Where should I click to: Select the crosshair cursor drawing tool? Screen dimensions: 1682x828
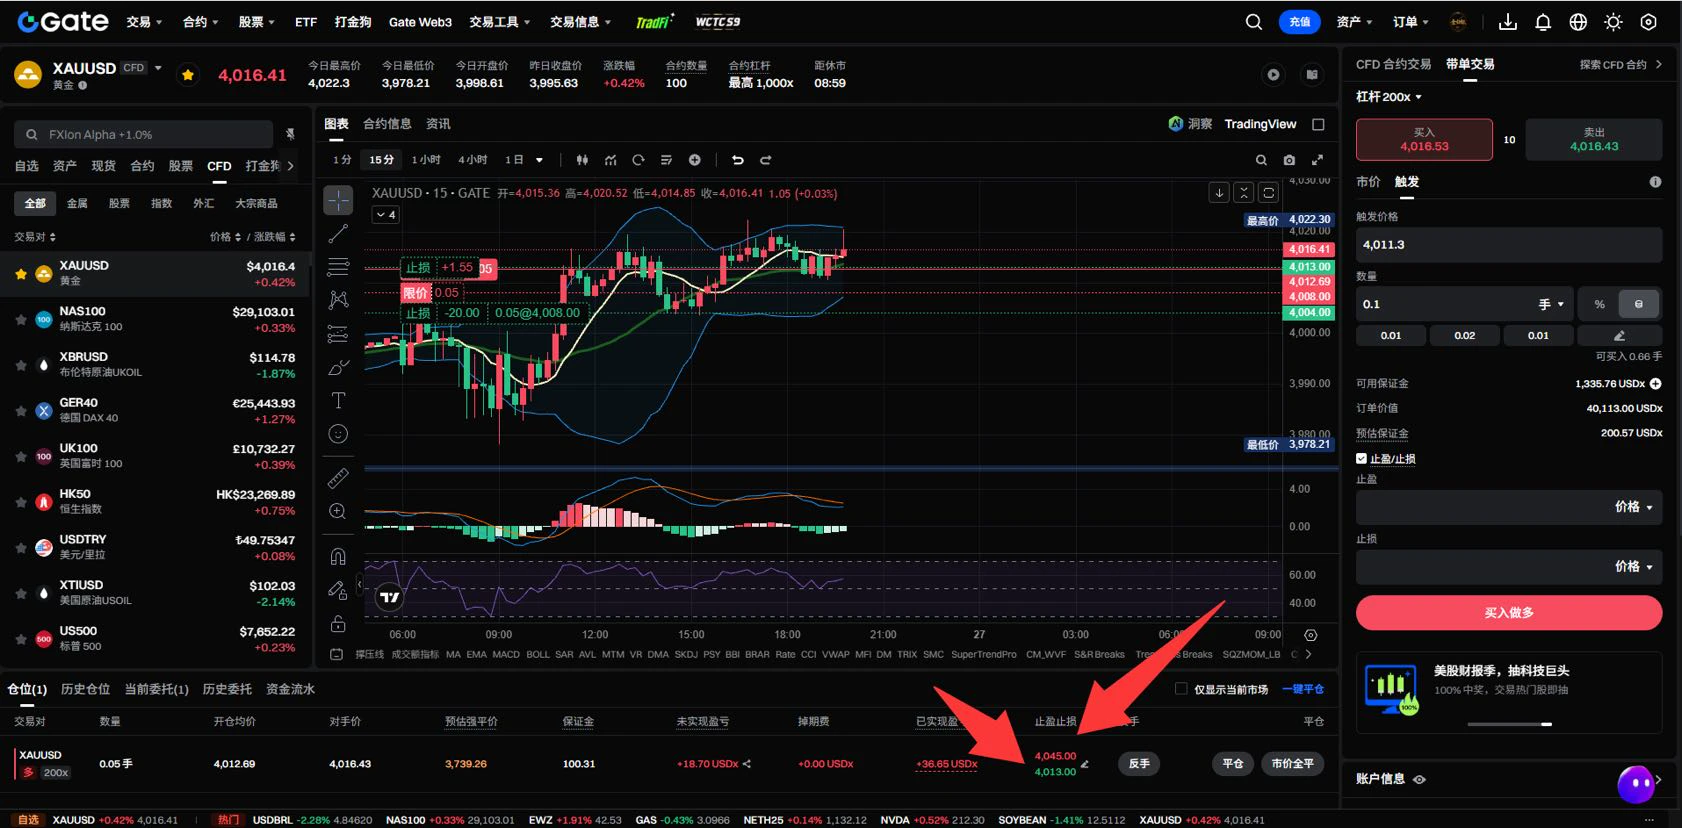[x=338, y=200]
